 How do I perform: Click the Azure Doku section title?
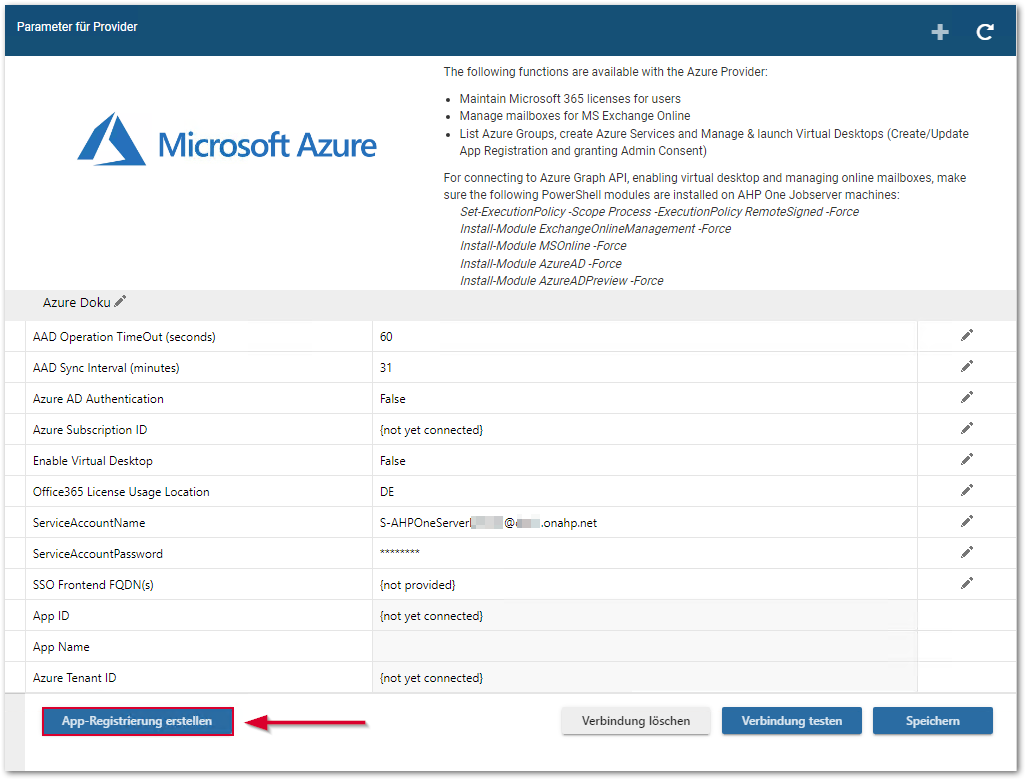pyautogui.click(x=77, y=302)
